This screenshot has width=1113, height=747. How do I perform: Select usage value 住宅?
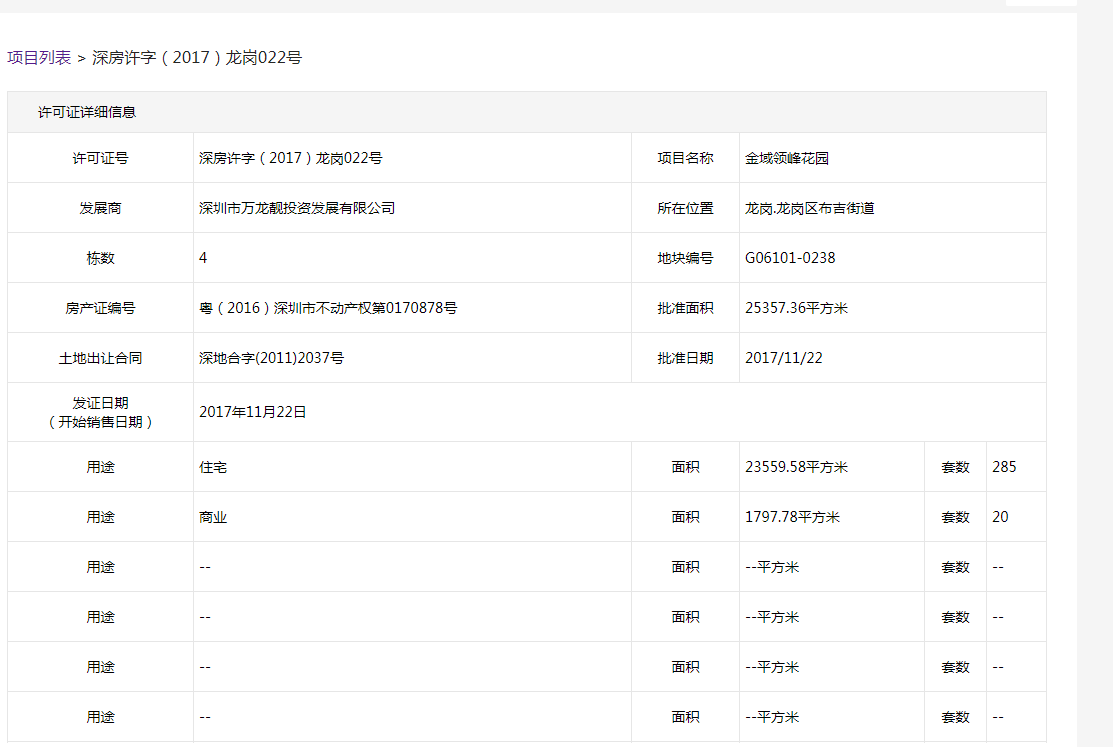(213, 467)
